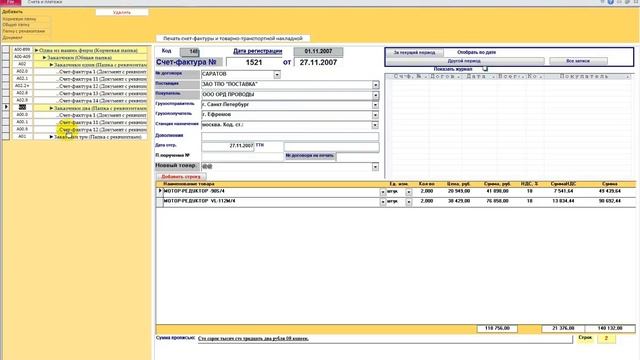This screenshot has width=640, height=360.
Task: Click the help icon in the title bar
Action: 611,2
